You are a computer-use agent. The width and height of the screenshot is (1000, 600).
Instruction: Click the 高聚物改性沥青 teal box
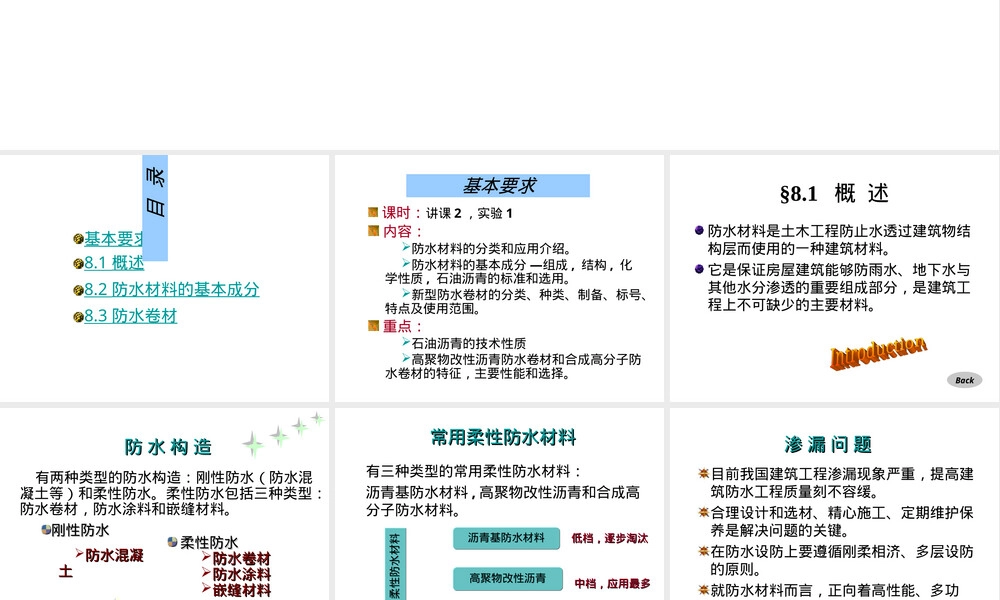(x=508, y=578)
